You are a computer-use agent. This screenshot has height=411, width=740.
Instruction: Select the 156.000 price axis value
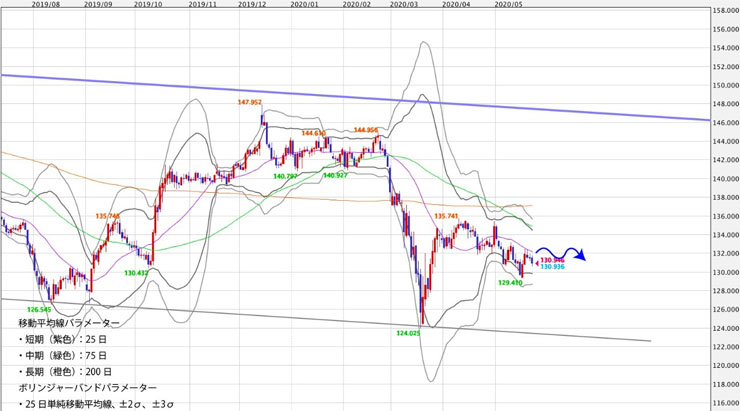tap(726, 29)
